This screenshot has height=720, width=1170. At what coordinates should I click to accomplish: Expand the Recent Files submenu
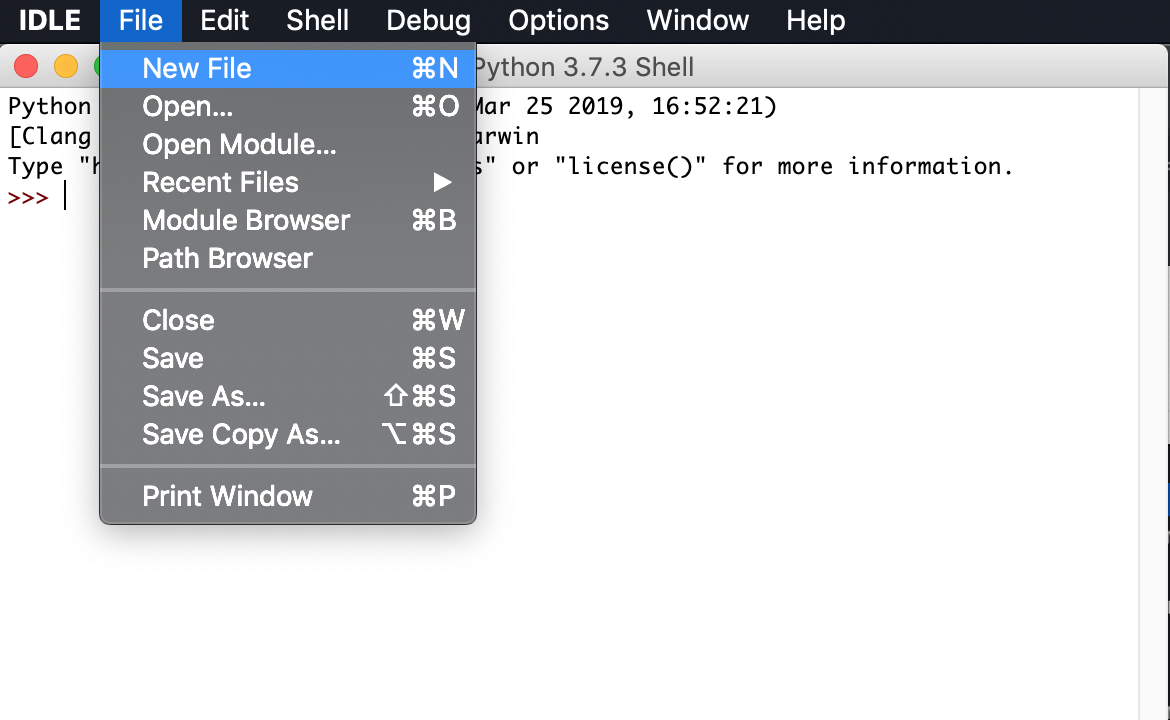[x=288, y=183]
